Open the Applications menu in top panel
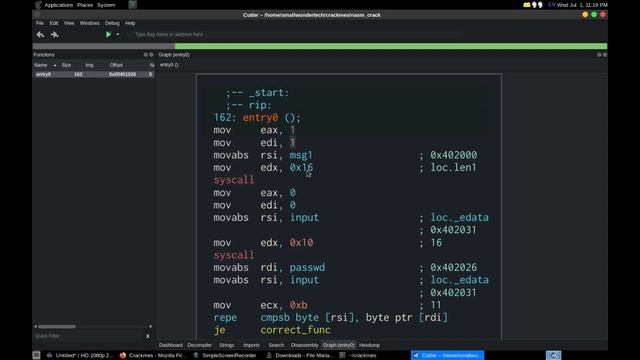Image resolution: width=640 pixels, height=360 pixels. (x=58, y=5)
